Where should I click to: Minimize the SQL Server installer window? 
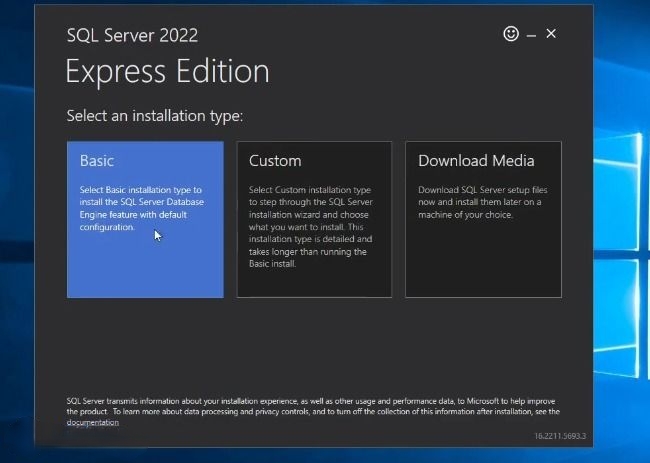531,36
